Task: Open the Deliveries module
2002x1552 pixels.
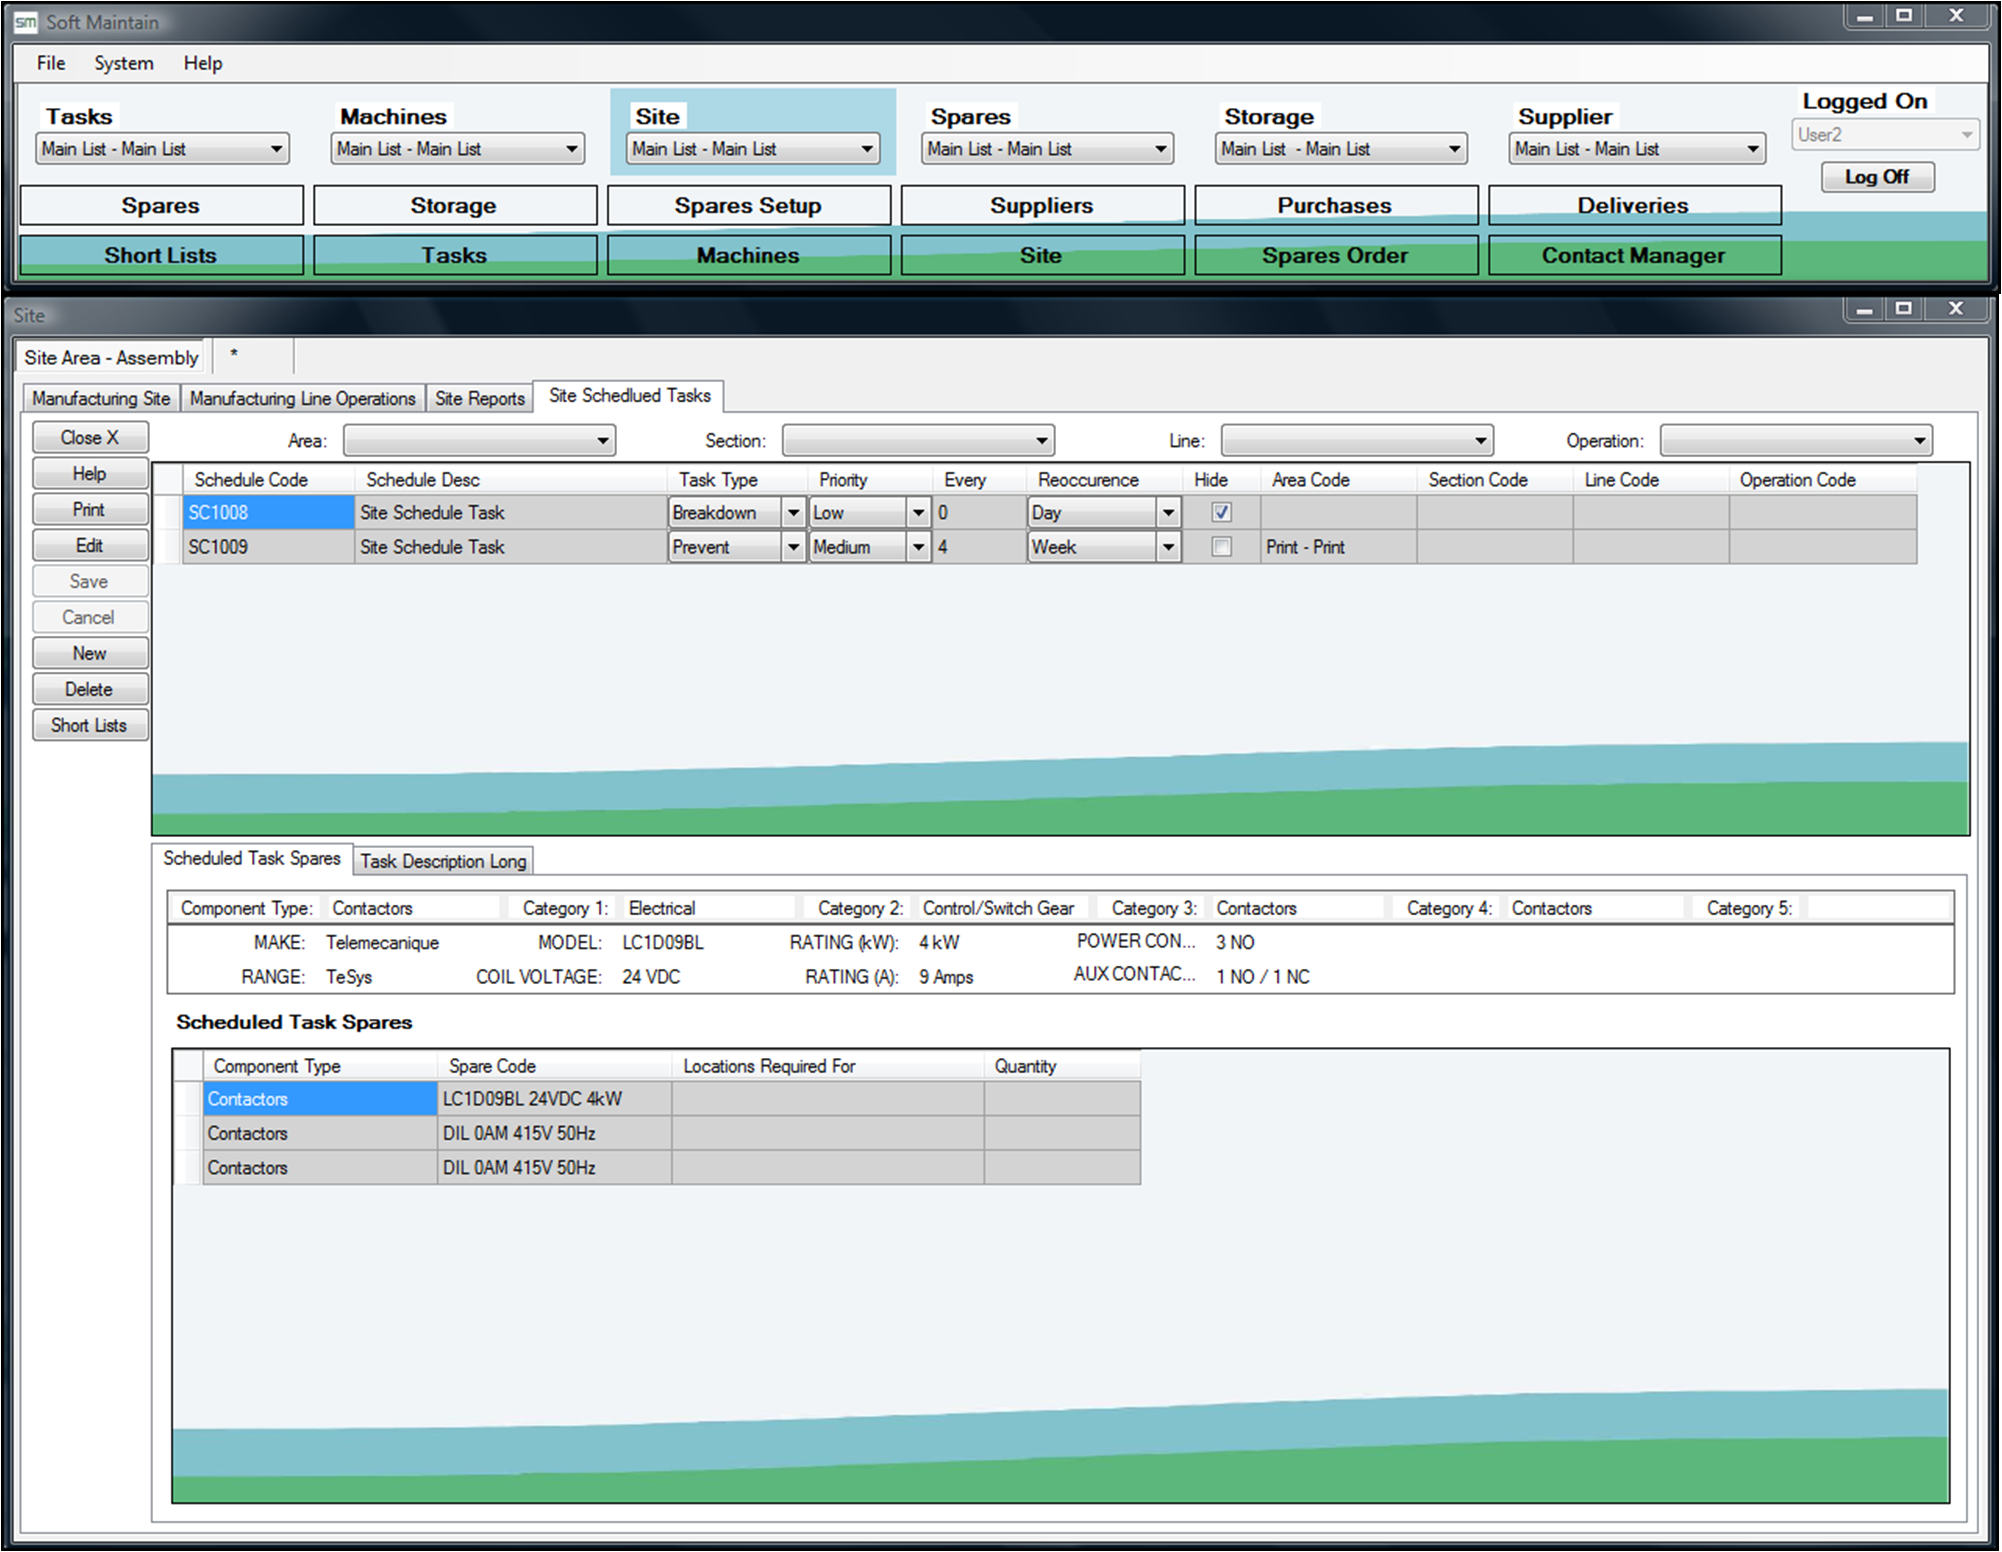Action: tap(1634, 205)
